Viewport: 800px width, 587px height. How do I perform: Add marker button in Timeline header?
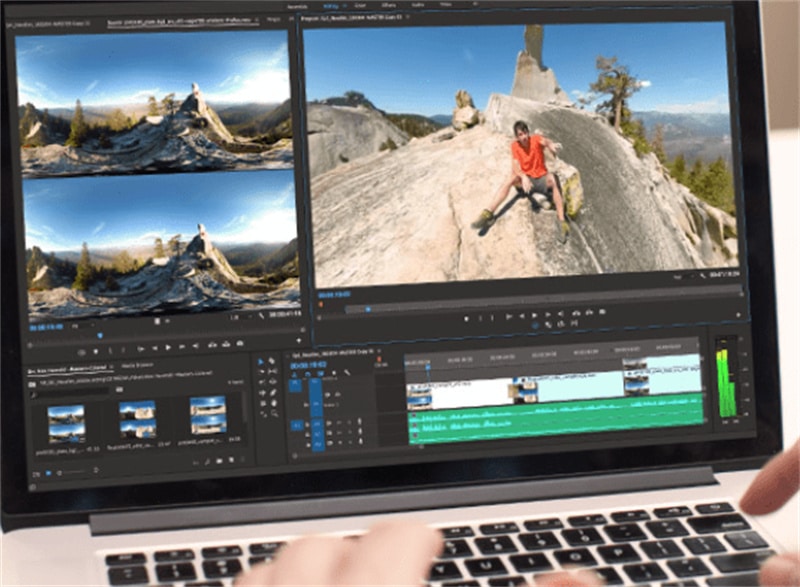[334, 373]
